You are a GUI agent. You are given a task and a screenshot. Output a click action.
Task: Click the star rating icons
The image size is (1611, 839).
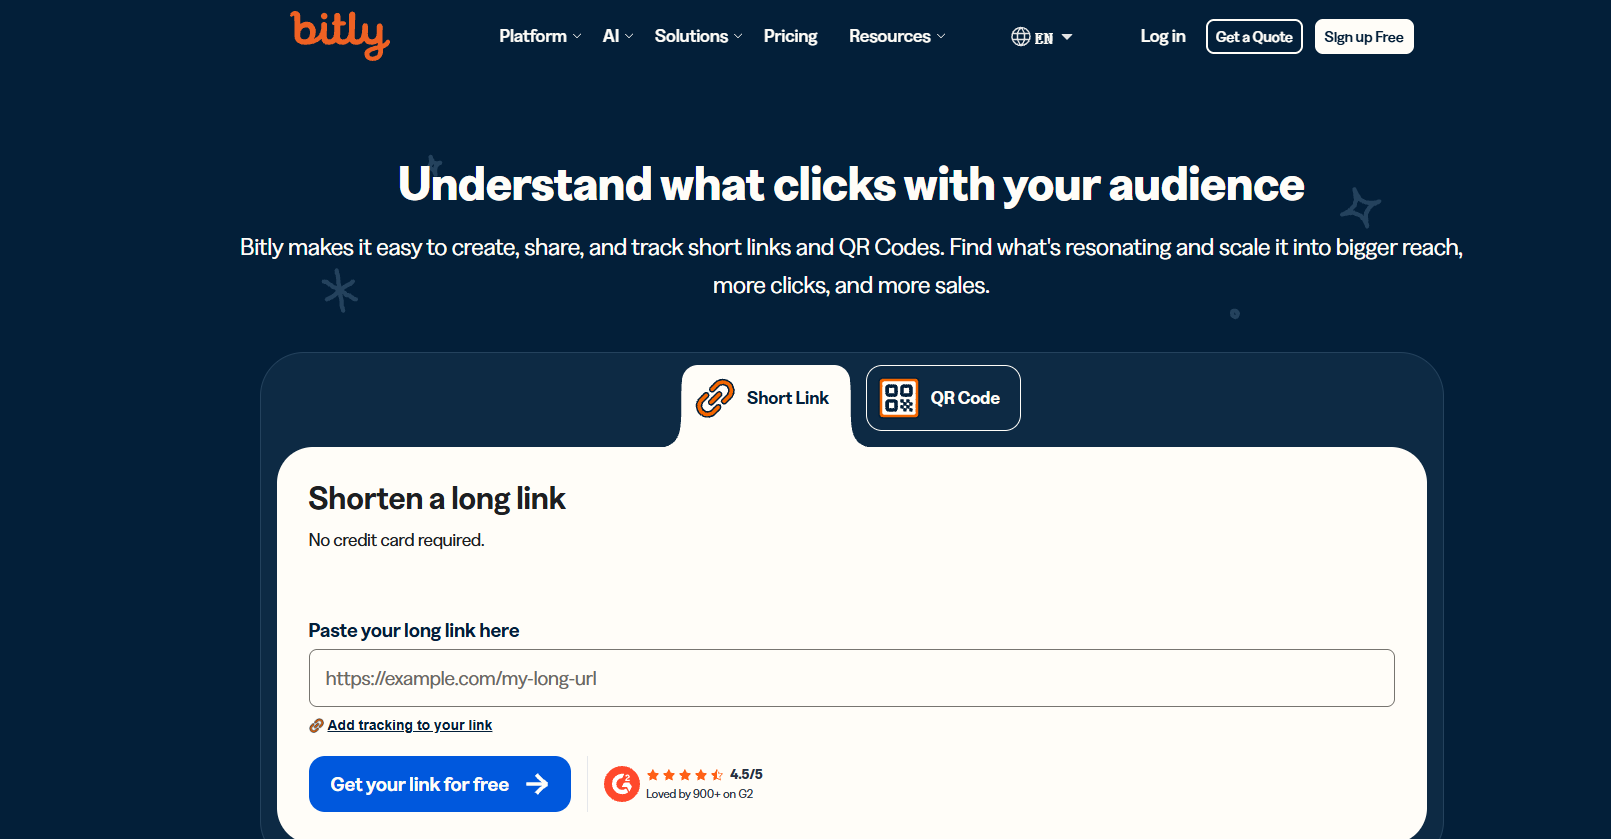pyautogui.click(x=685, y=775)
